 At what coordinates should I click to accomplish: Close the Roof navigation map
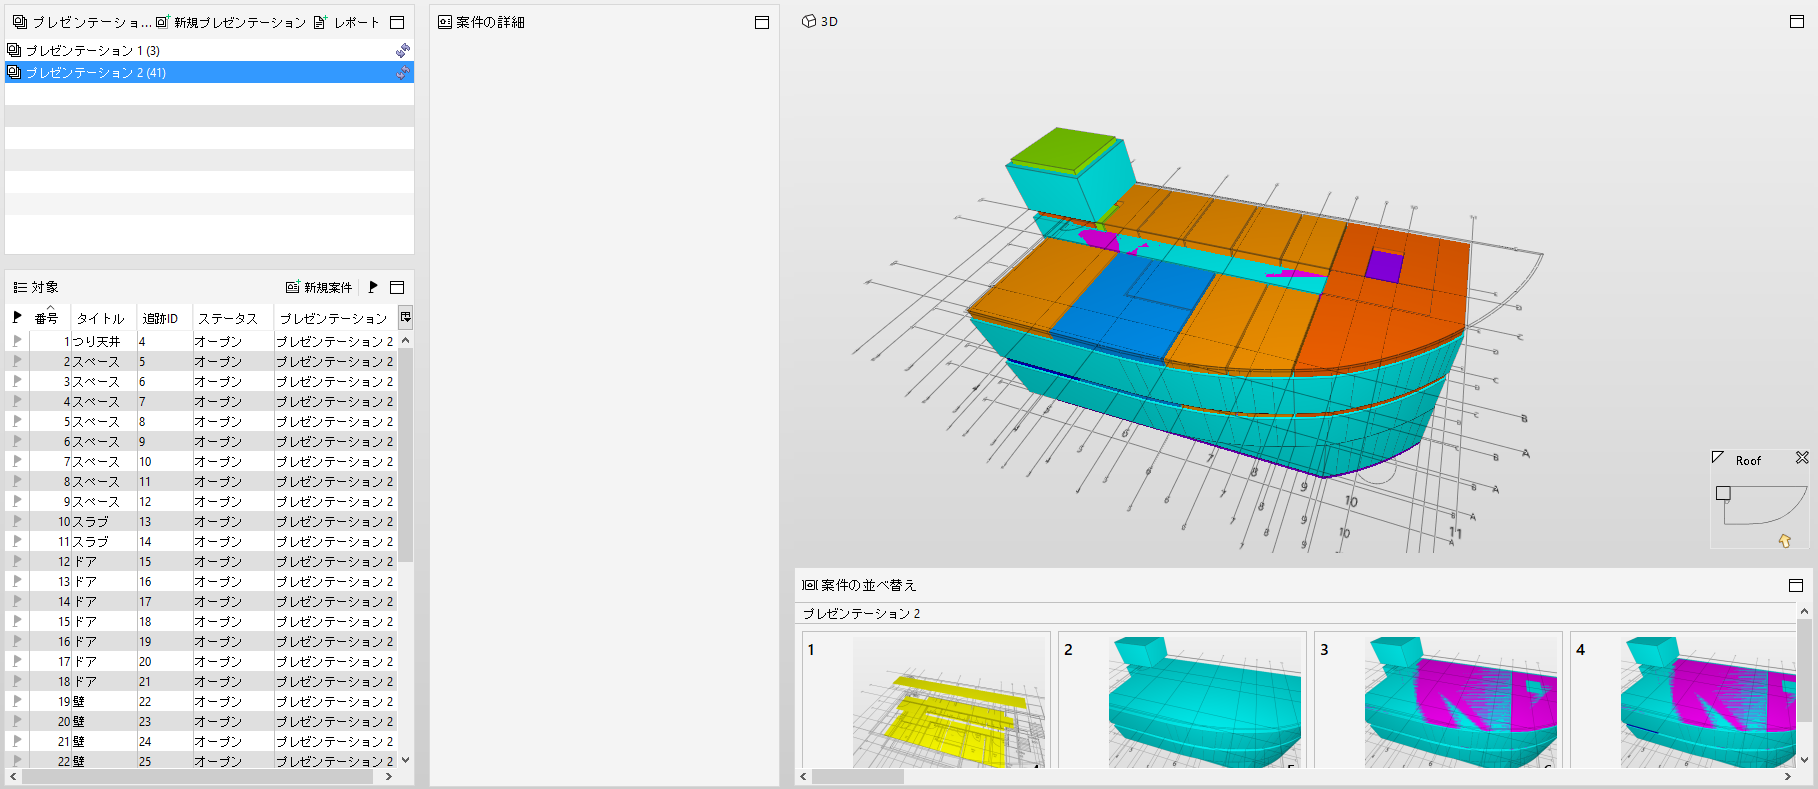[x=1802, y=457]
